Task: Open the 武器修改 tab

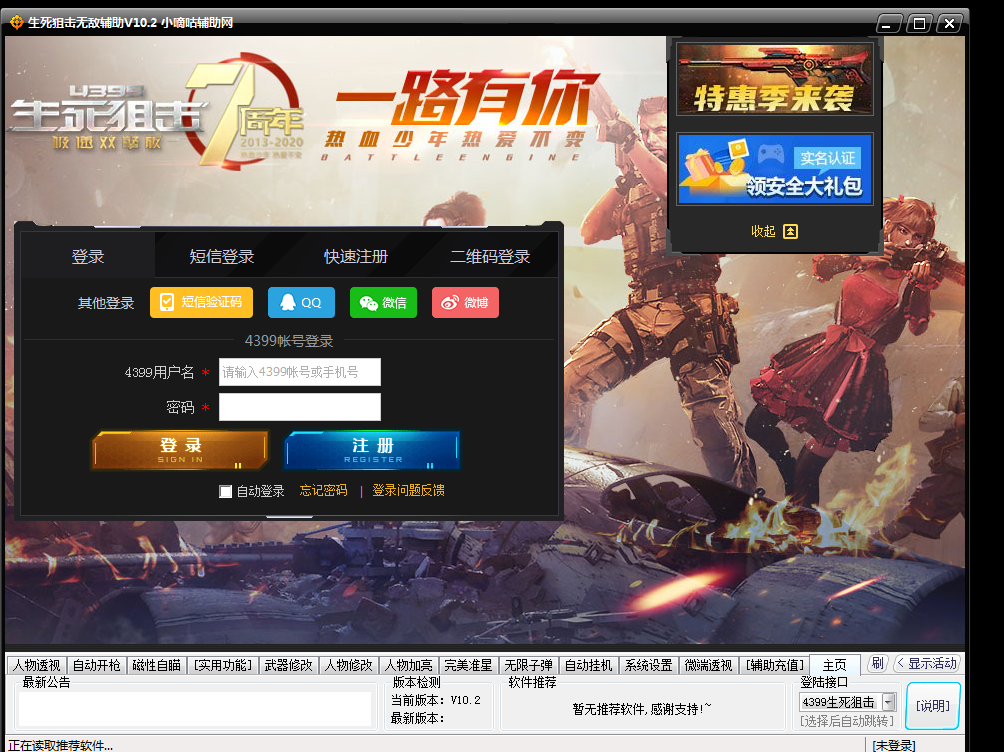Action: 289,666
